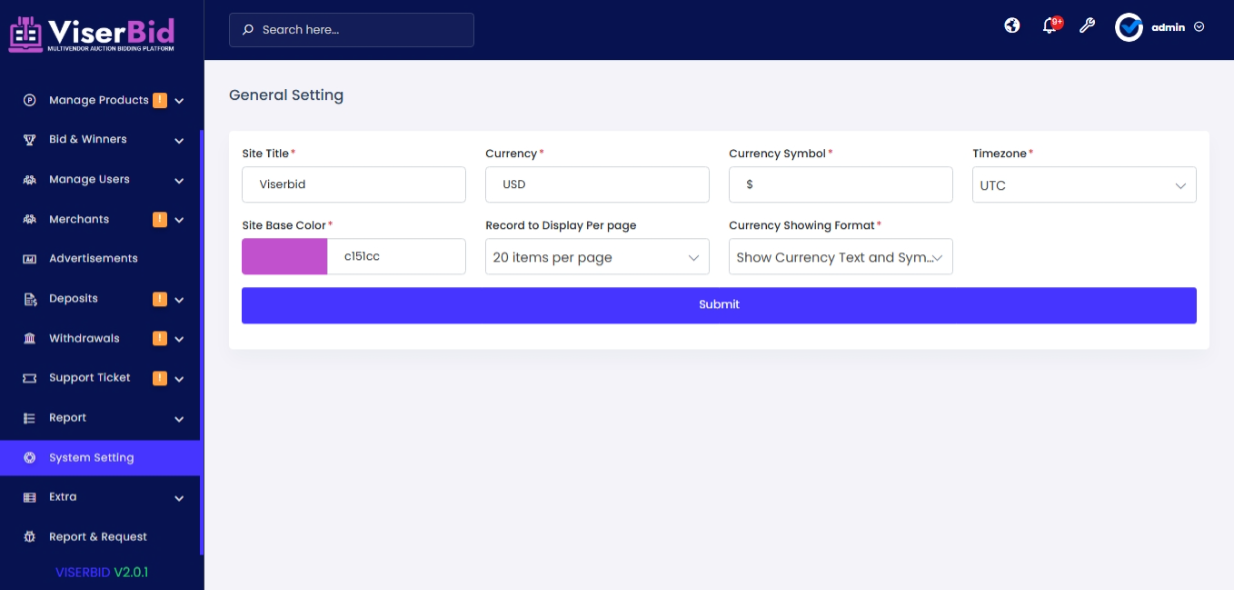Click the Site Base Color purple swatch
Viewport: 1234px width, 590px height.
(285, 257)
